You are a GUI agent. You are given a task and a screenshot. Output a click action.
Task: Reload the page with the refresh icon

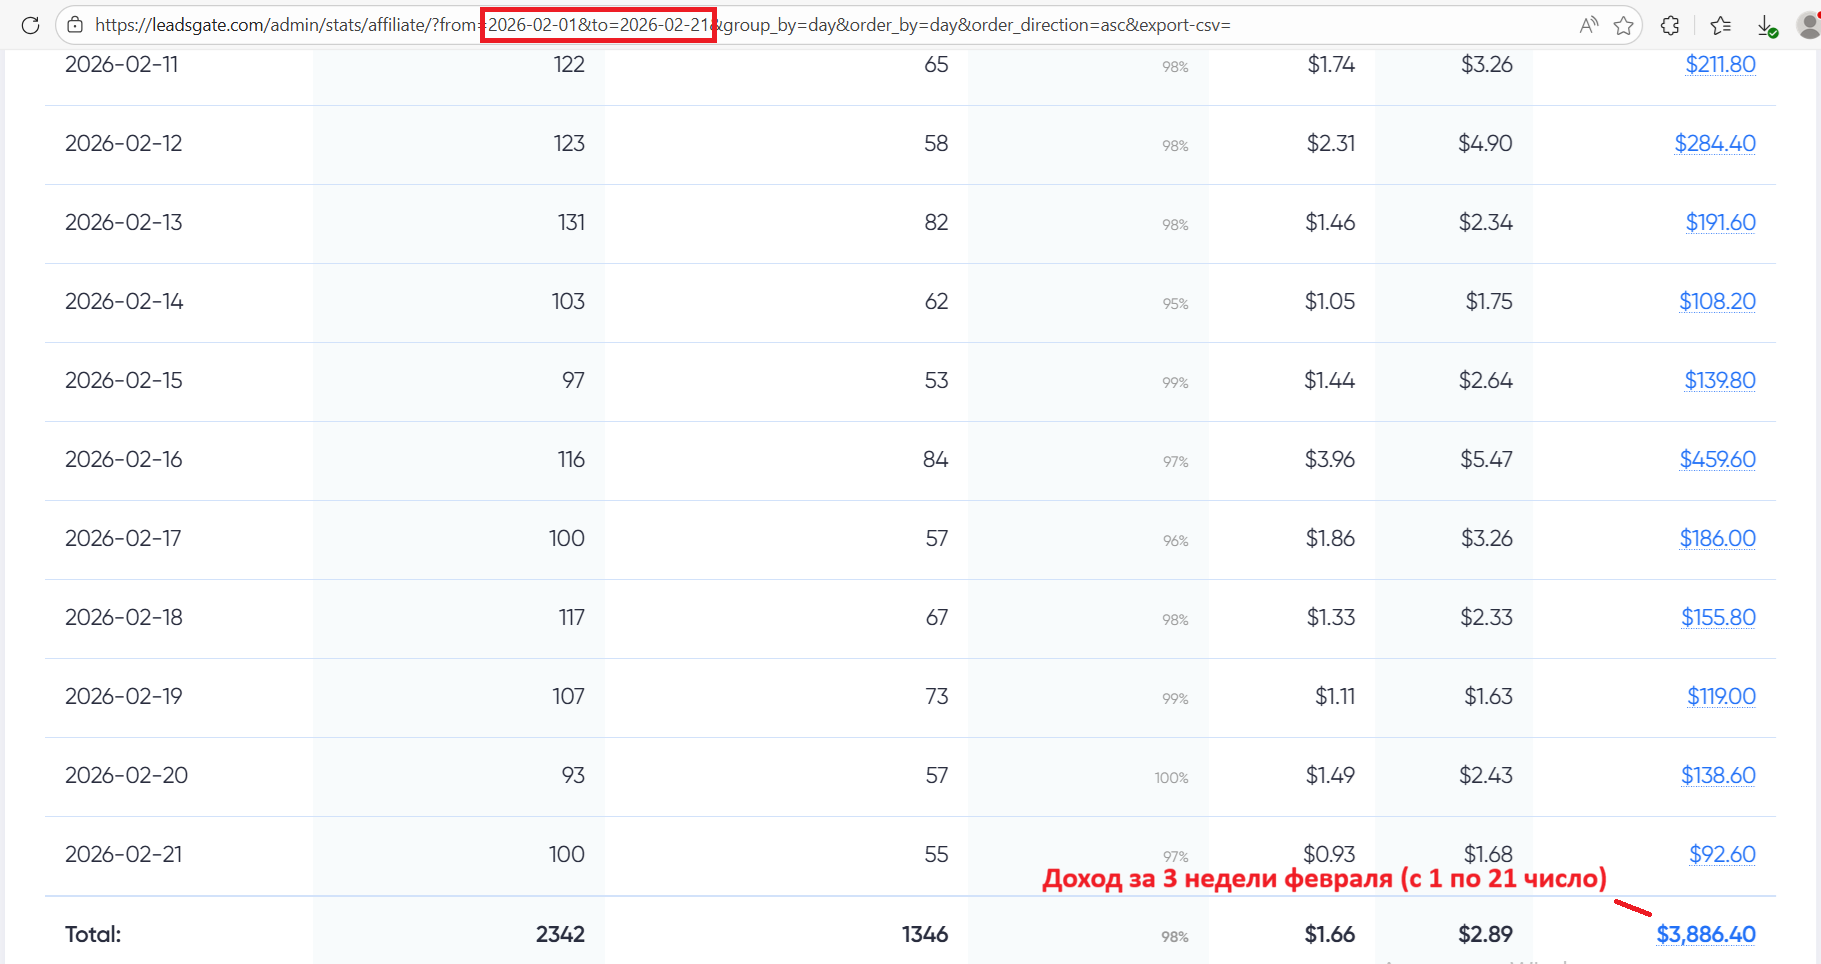coord(30,25)
